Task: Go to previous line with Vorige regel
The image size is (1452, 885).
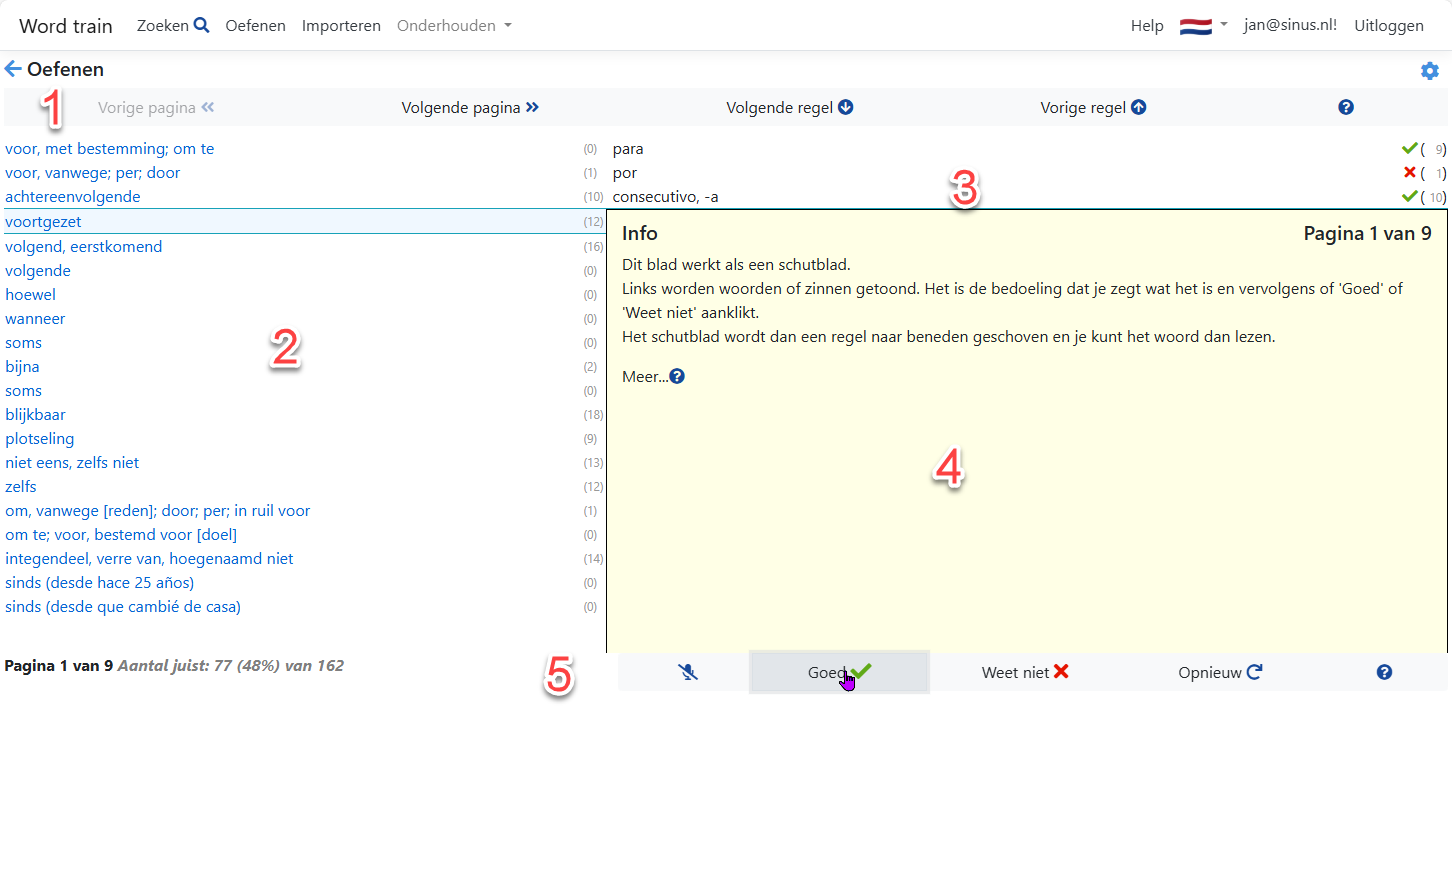Action: [1092, 107]
